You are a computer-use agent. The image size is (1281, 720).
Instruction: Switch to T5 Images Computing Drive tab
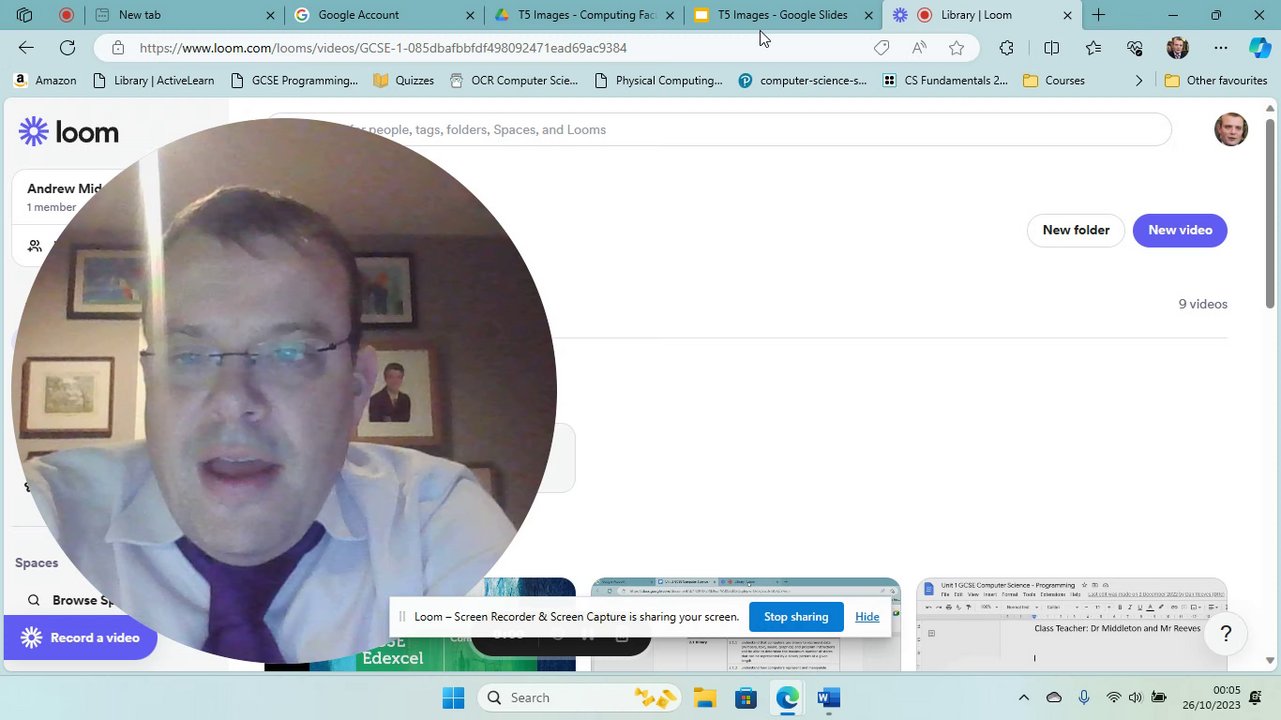coord(585,15)
